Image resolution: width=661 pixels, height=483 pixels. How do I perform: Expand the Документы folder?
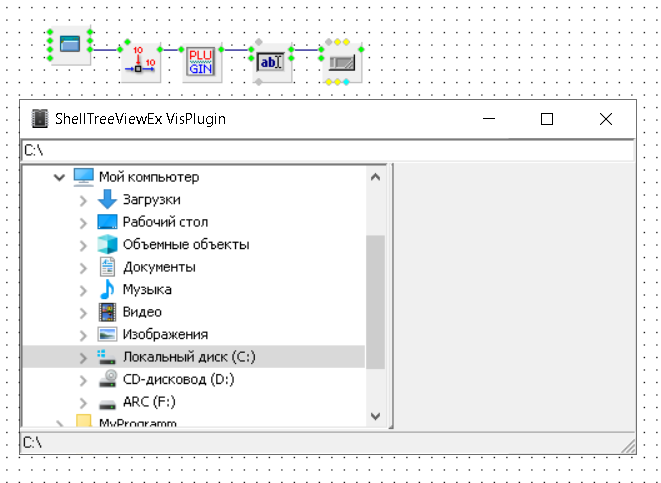pos(83,268)
